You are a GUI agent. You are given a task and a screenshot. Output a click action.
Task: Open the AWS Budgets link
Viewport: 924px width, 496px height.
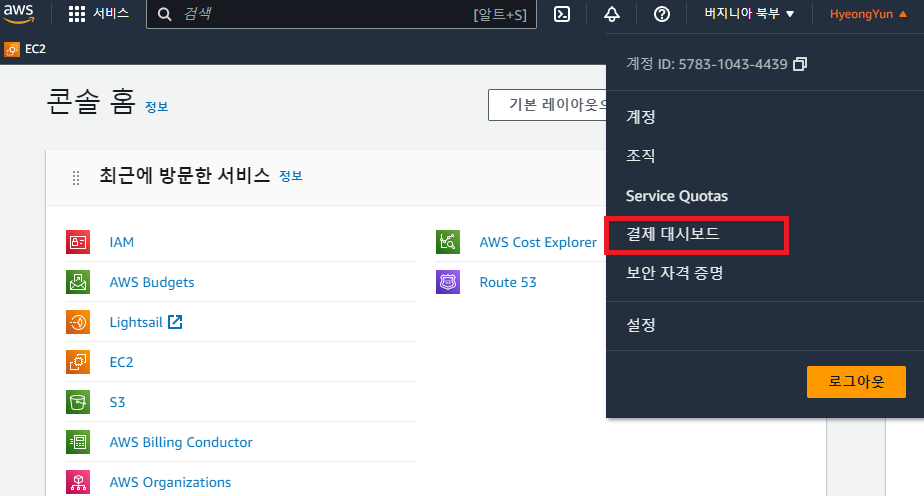click(x=152, y=282)
